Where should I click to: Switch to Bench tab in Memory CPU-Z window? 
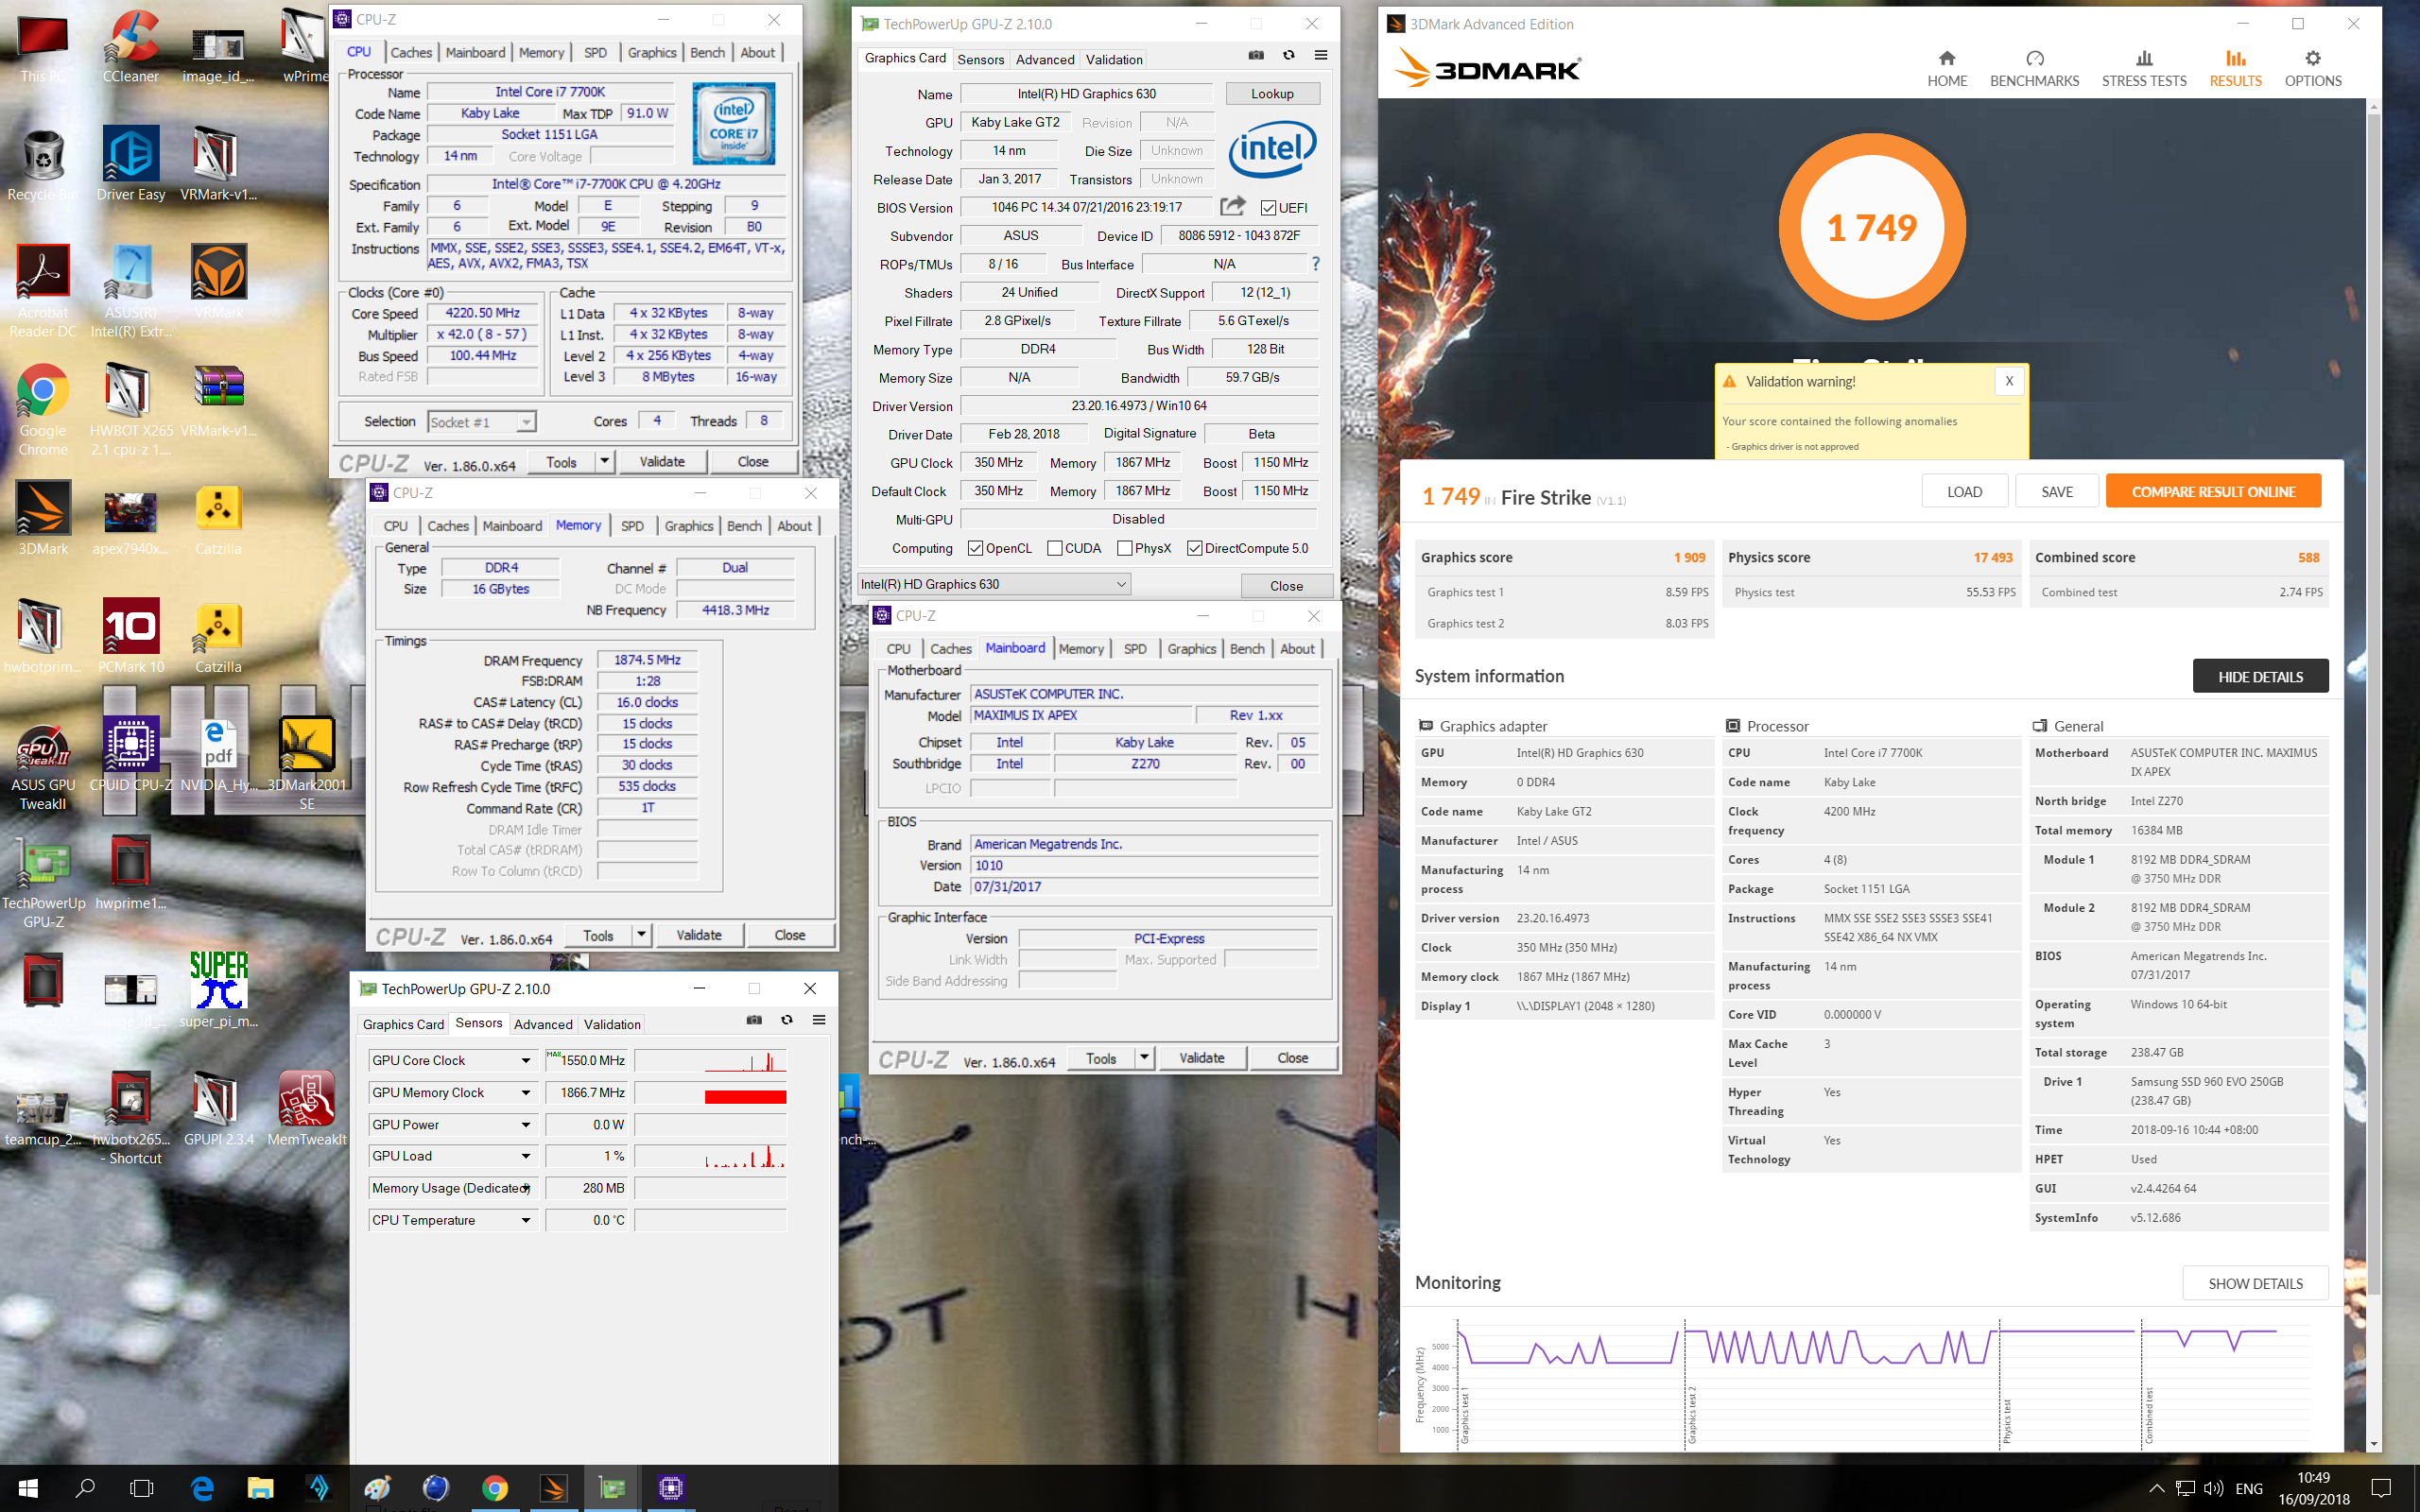(744, 526)
